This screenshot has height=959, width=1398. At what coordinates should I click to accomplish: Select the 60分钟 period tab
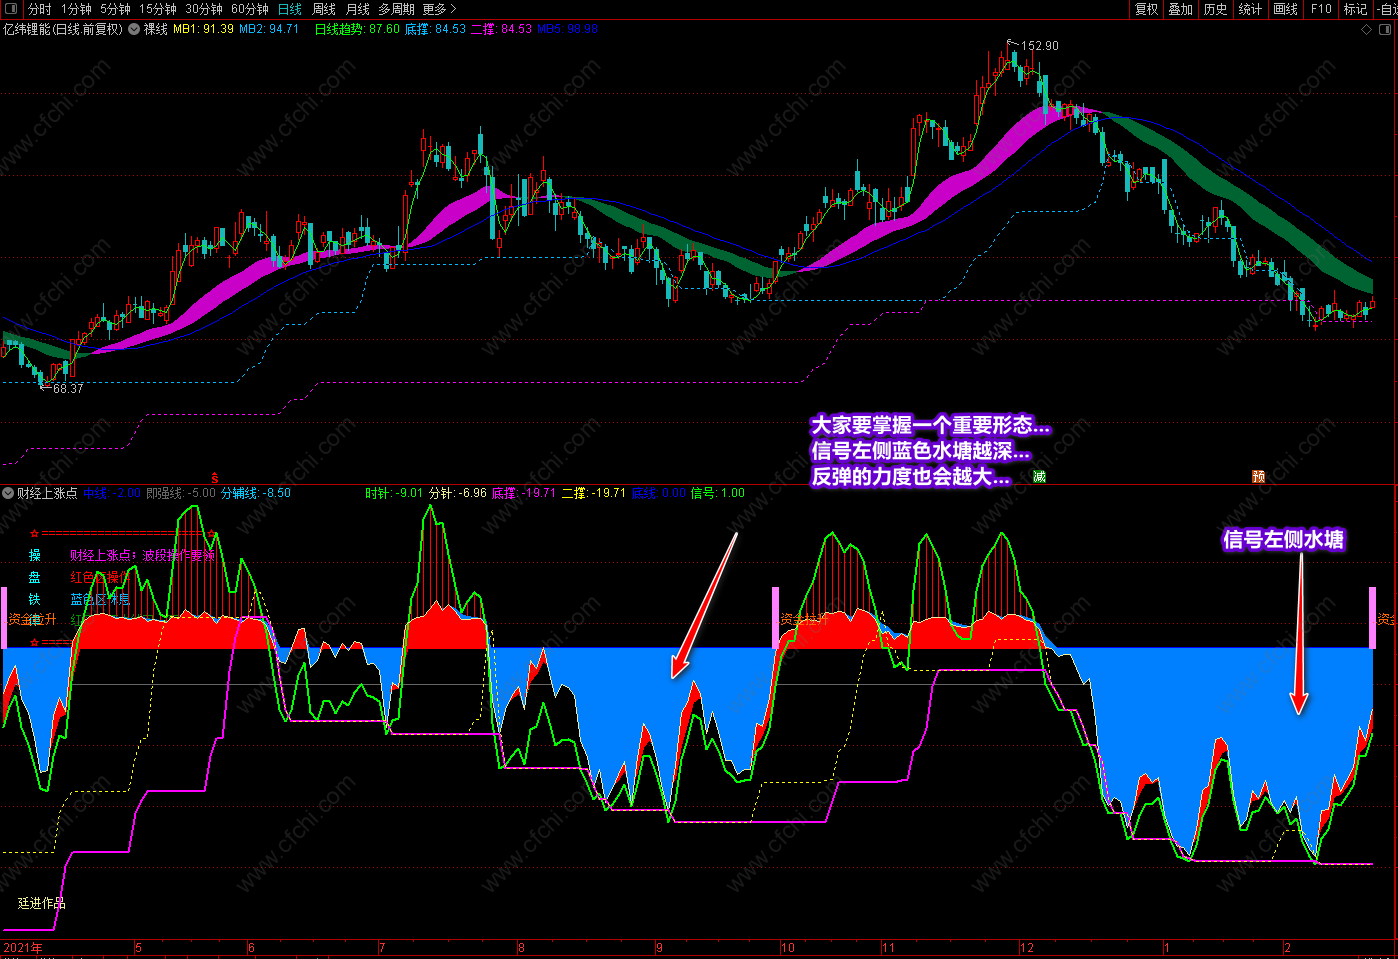pyautogui.click(x=250, y=9)
